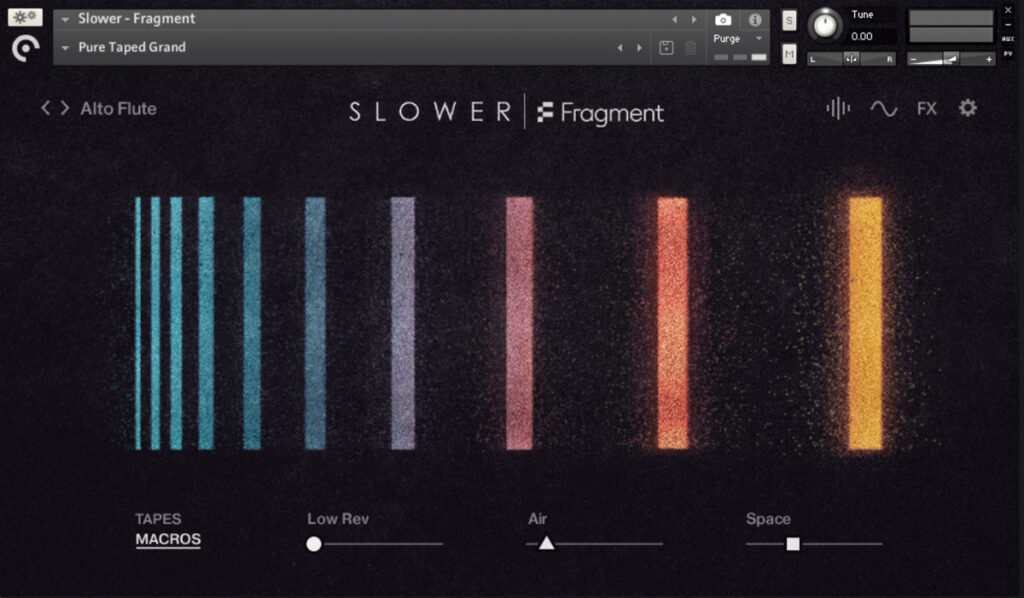
Task: Open the sine wave modulation page
Action: 883,108
